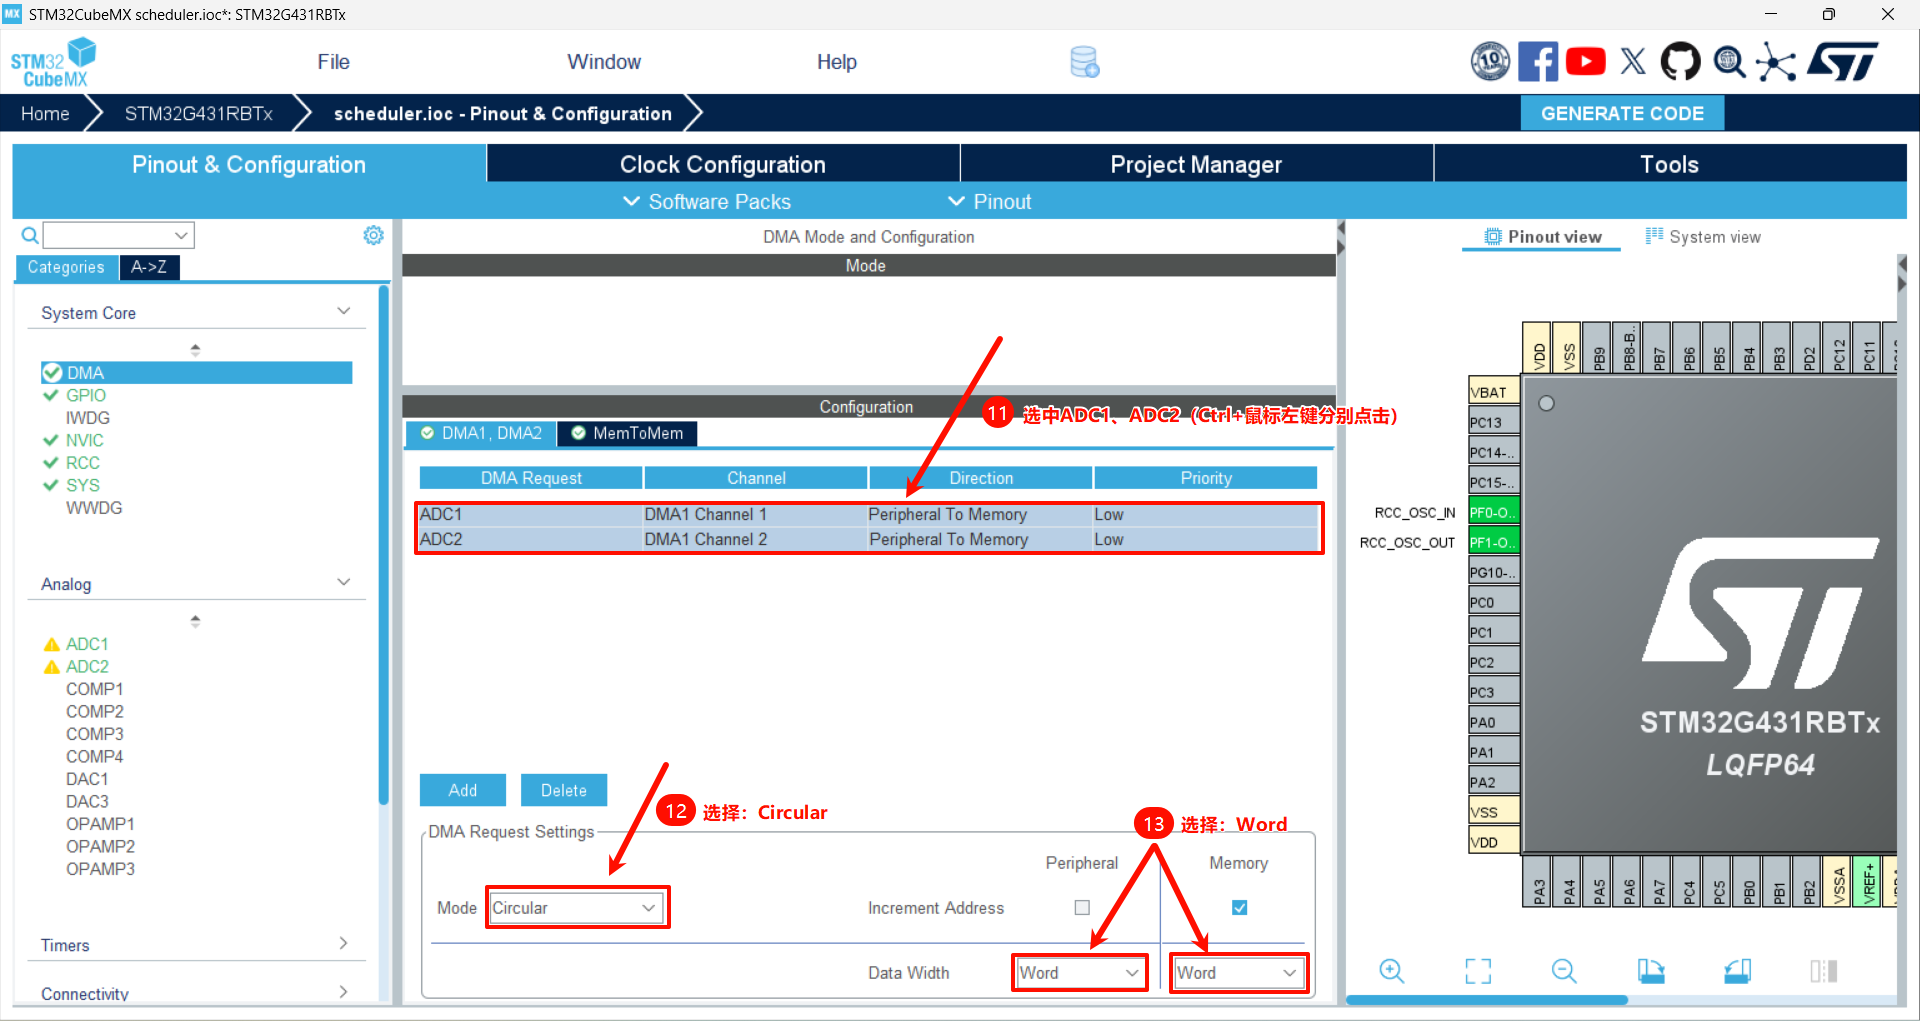
Task: Open the categories settings gear
Action: click(x=373, y=235)
